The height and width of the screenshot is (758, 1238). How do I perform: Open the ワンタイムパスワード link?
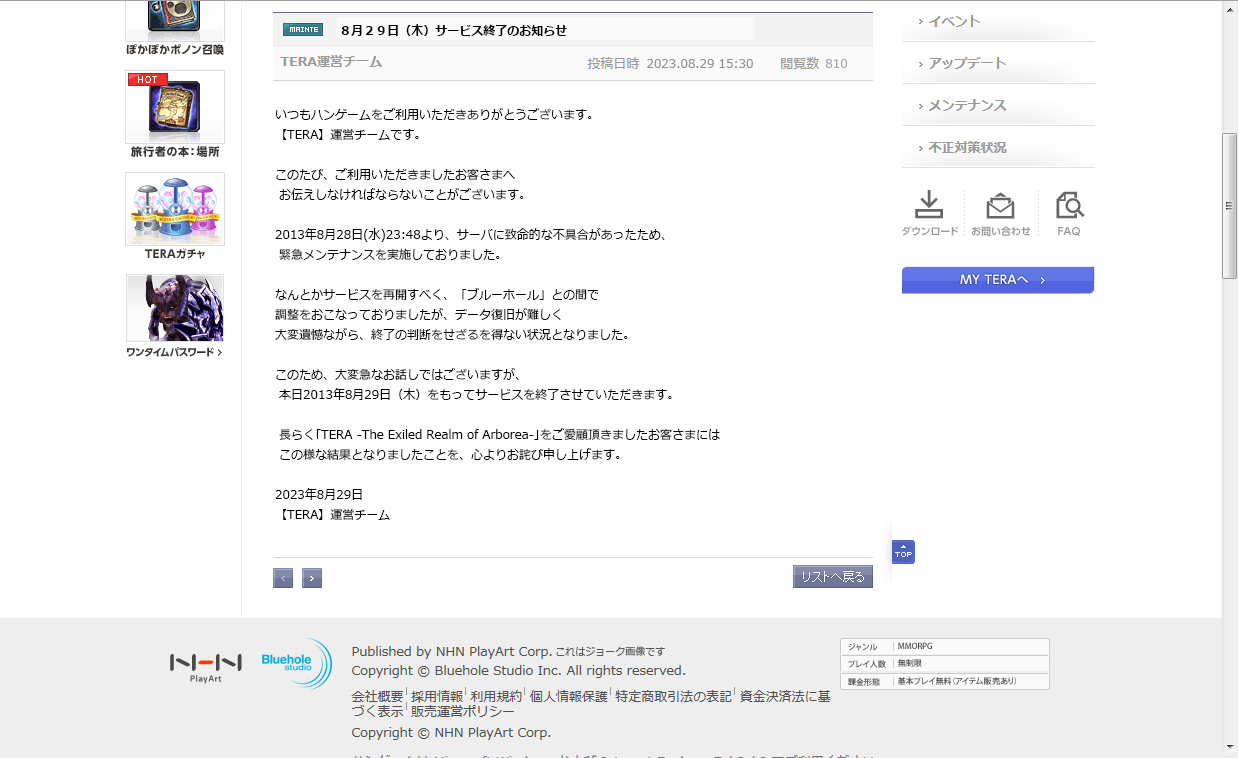point(174,352)
